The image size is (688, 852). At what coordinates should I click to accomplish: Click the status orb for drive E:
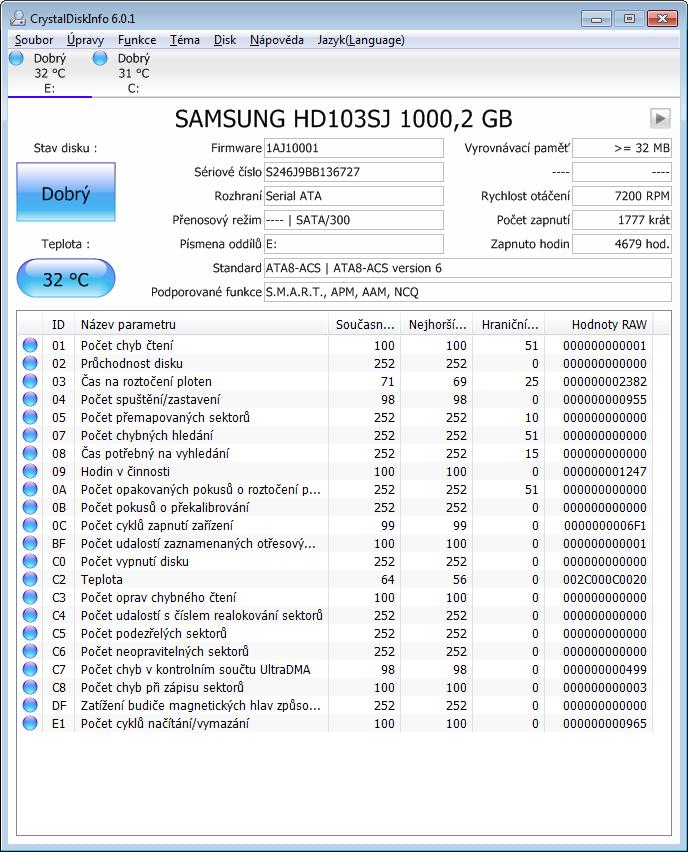pyautogui.click(x=16, y=58)
